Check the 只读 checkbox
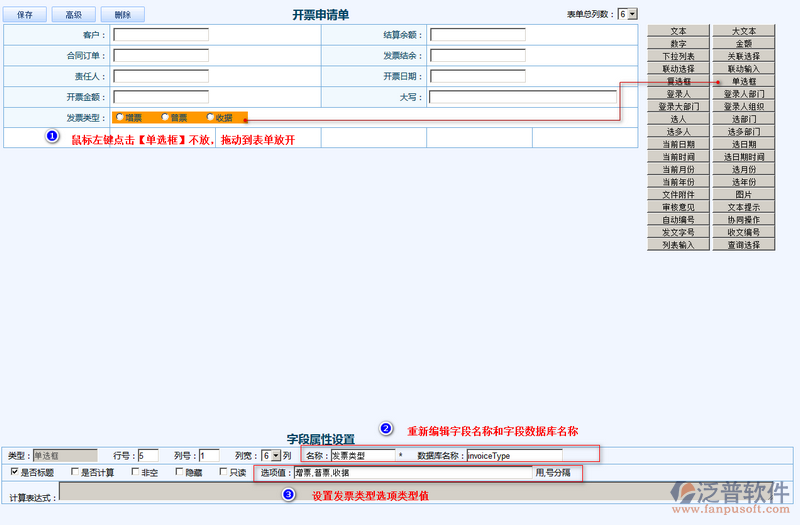 coord(223,472)
